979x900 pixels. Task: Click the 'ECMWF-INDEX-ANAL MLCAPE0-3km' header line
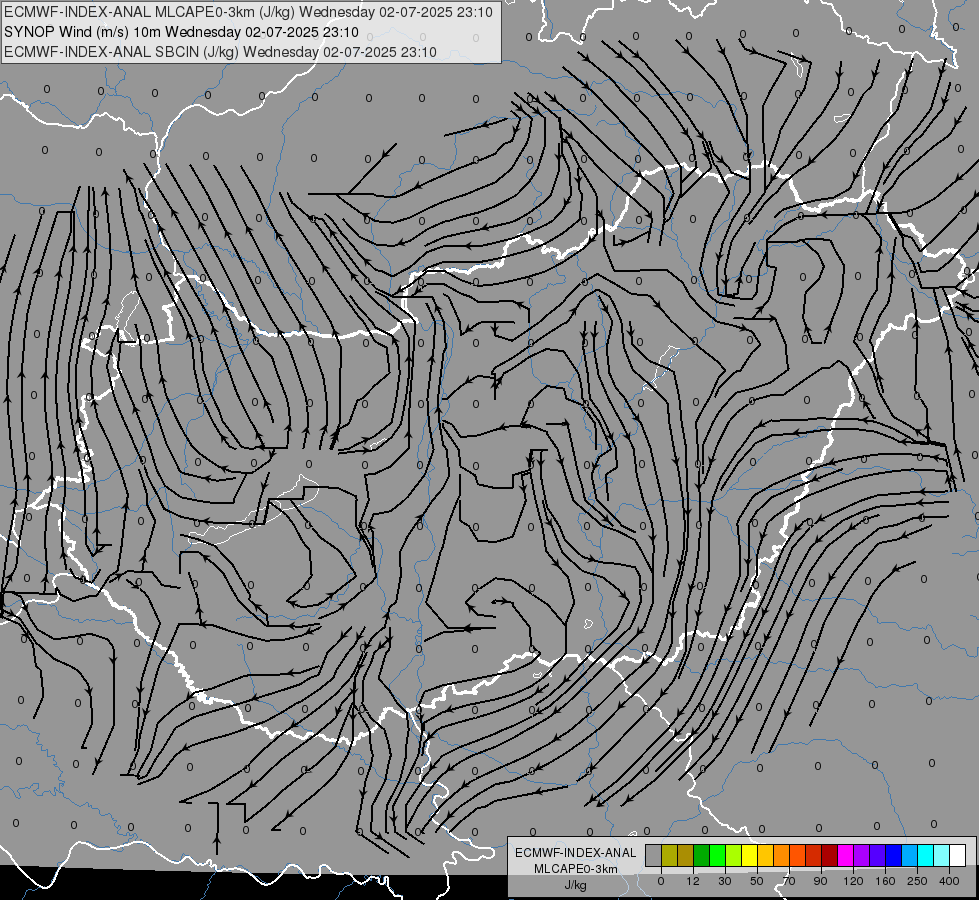click(248, 12)
